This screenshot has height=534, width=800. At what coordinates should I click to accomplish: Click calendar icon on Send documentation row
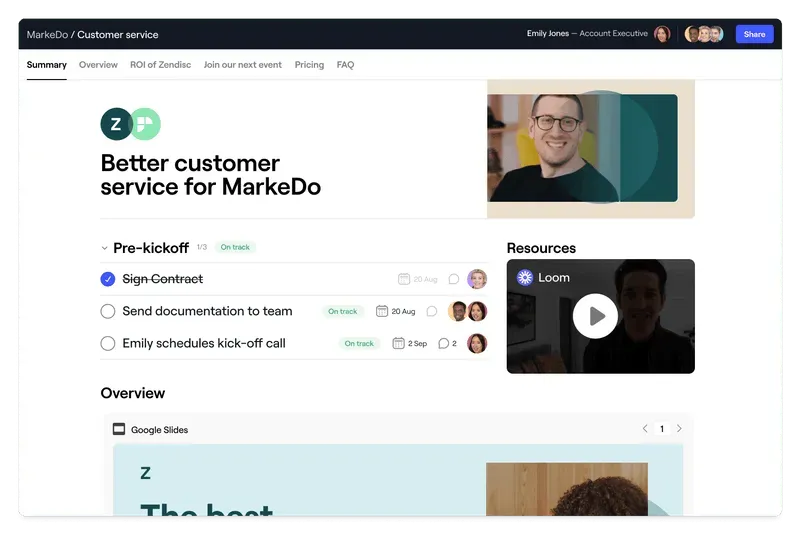[x=382, y=311]
